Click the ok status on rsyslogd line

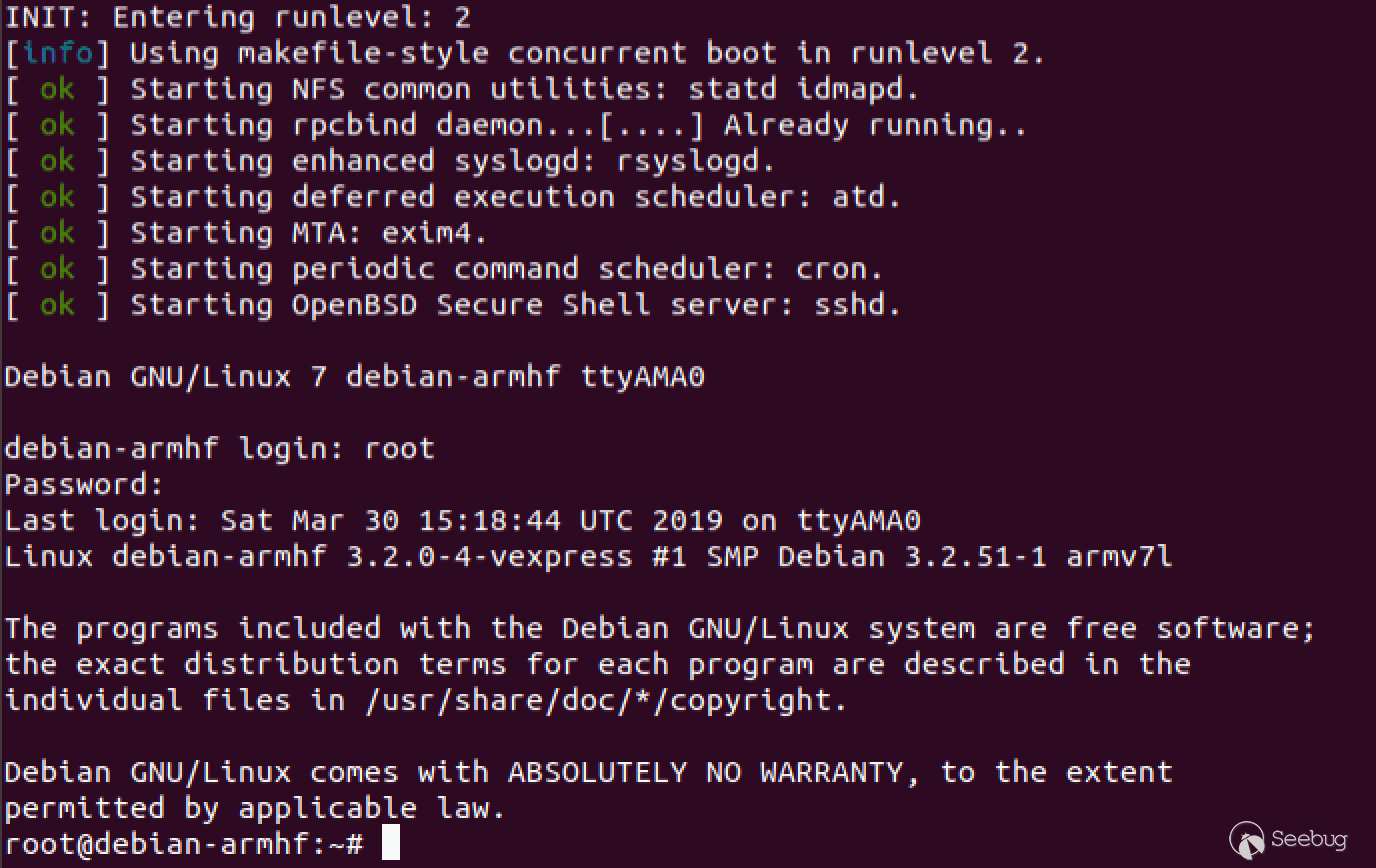(x=57, y=160)
